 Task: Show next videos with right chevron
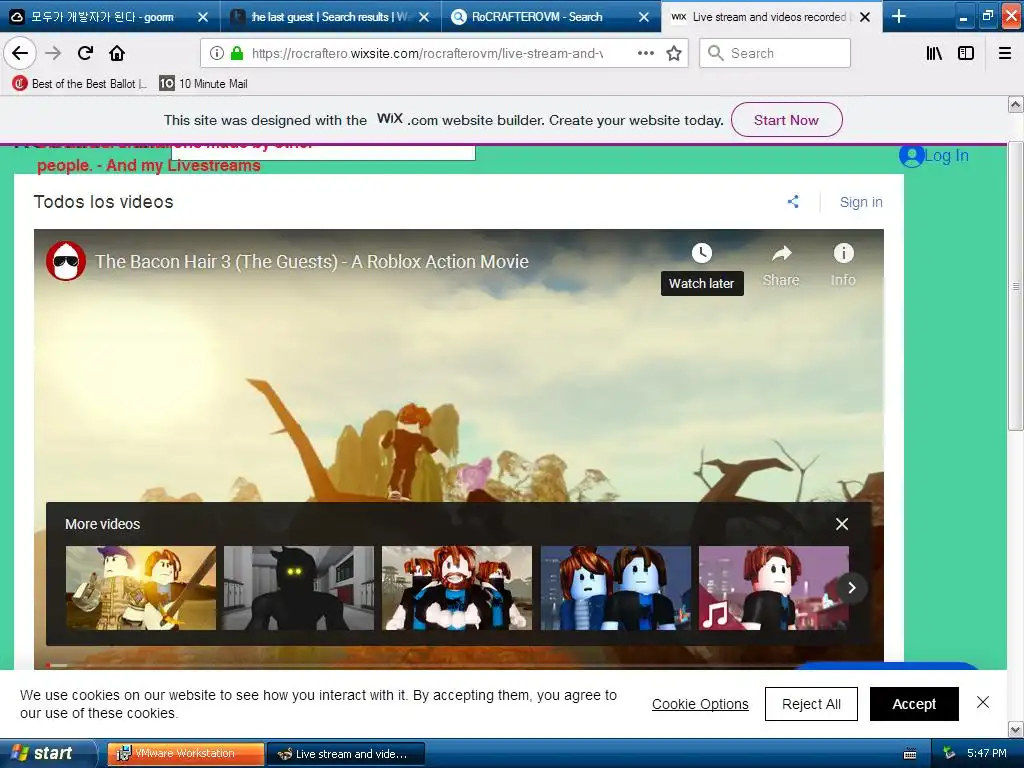coord(851,588)
